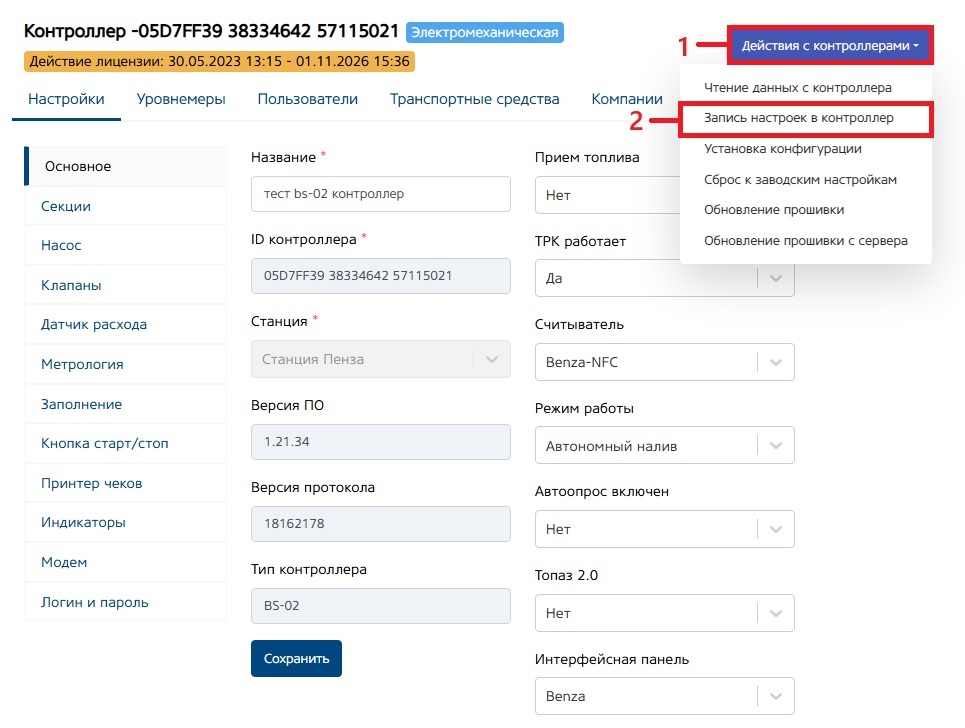
Task: Open the 'Пользователи' tab
Action: pos(307,99)
